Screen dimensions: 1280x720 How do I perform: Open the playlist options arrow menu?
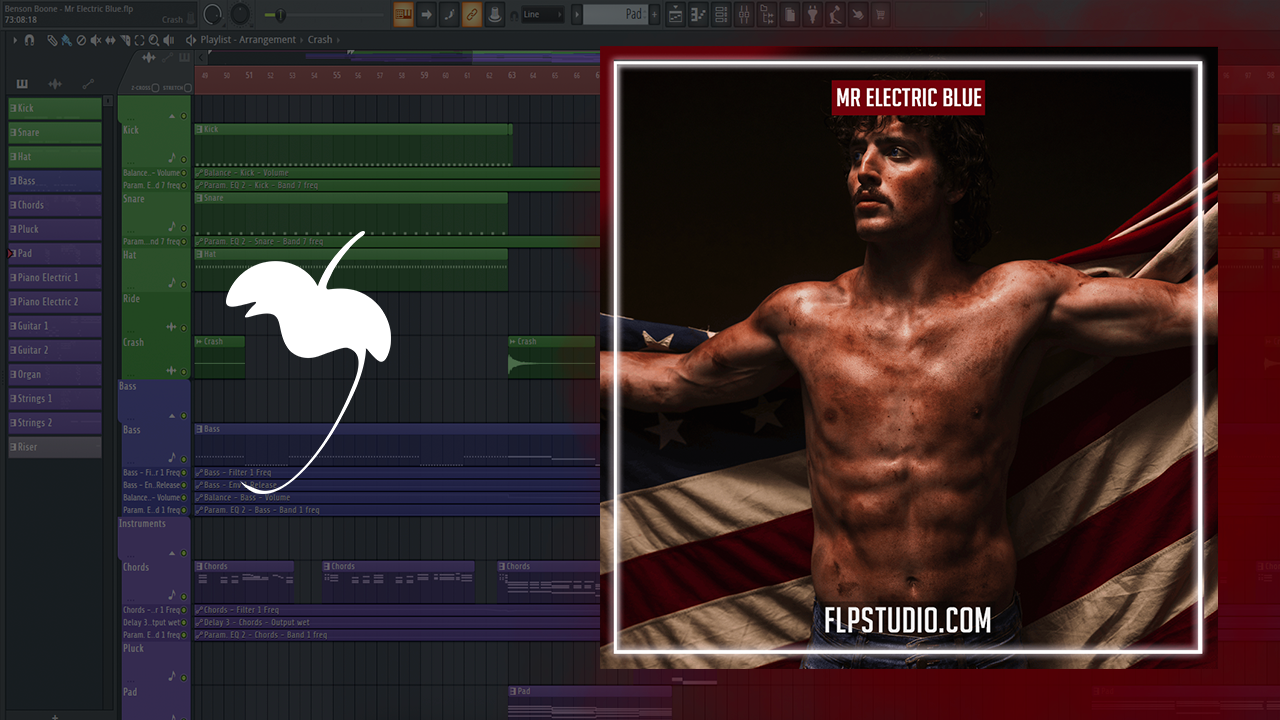pos(15,40)
